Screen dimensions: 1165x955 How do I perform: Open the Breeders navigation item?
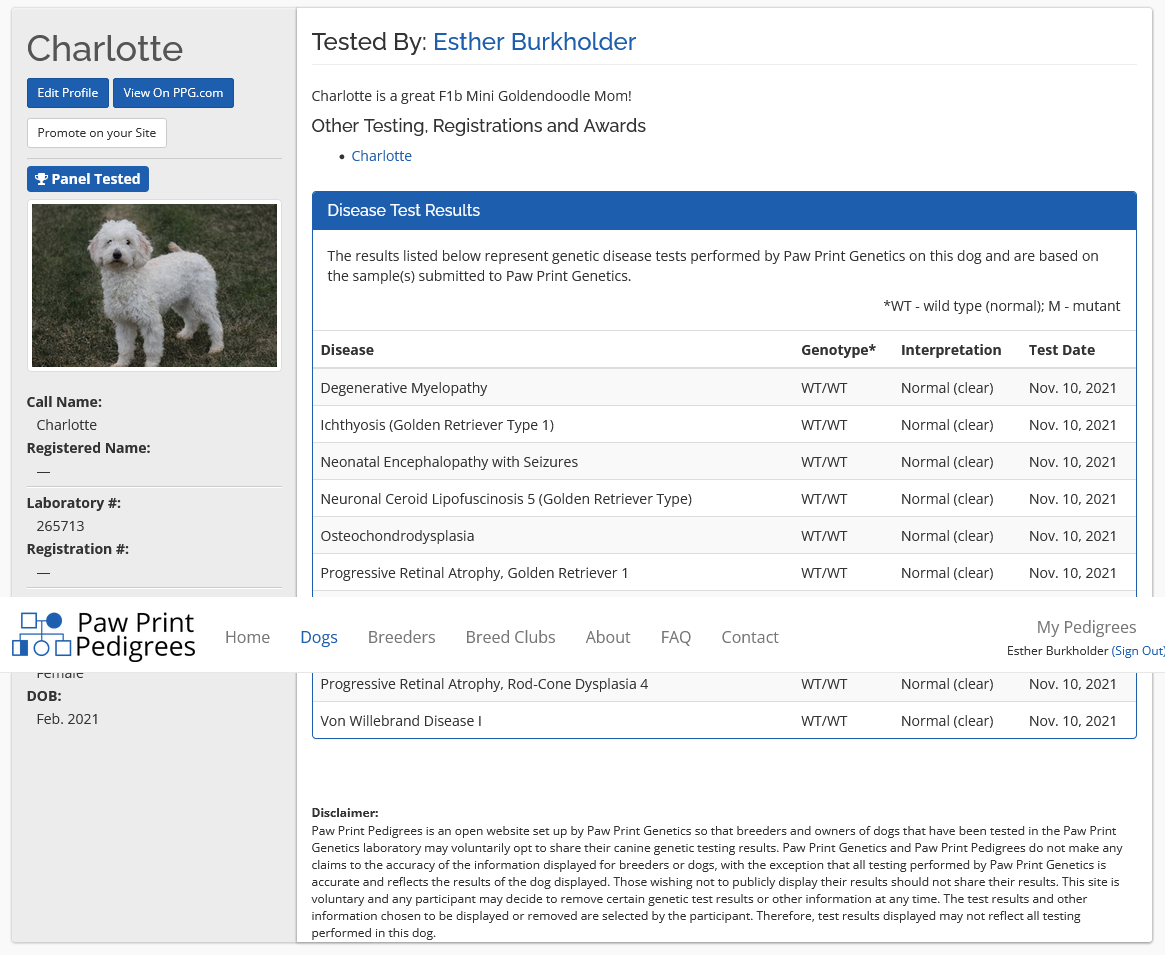pos(401,637)
